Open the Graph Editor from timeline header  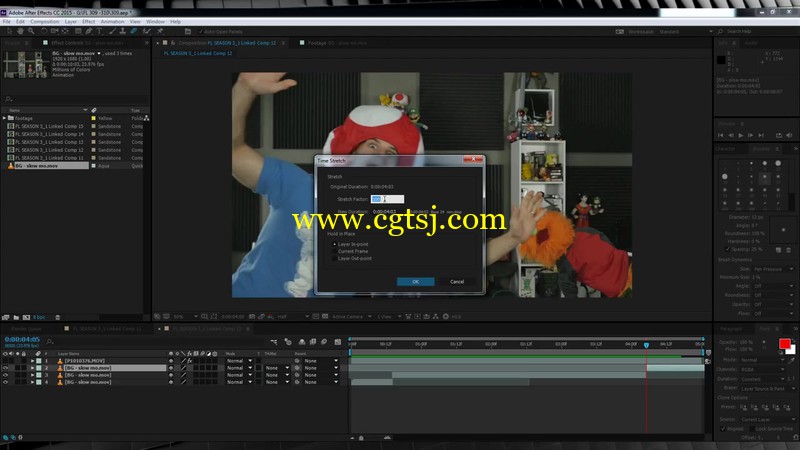pos(338,342)
